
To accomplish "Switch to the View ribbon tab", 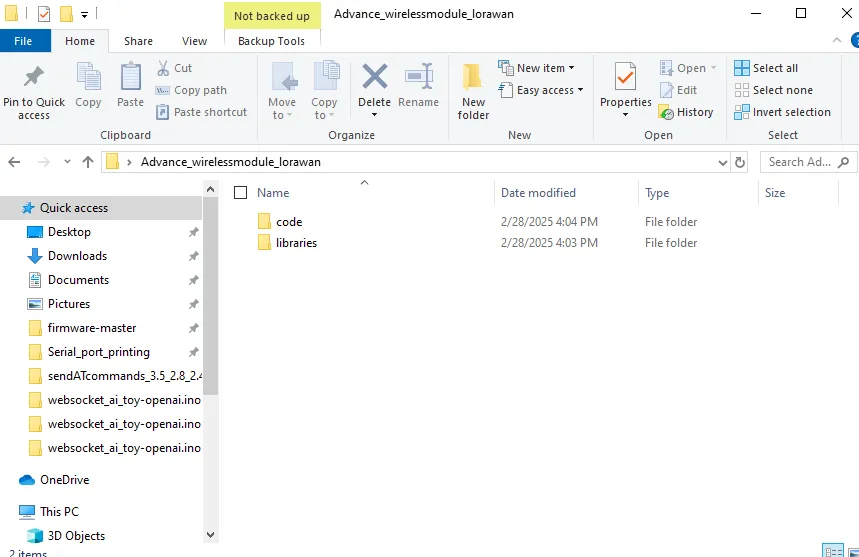I will click(x=194, y=41).
